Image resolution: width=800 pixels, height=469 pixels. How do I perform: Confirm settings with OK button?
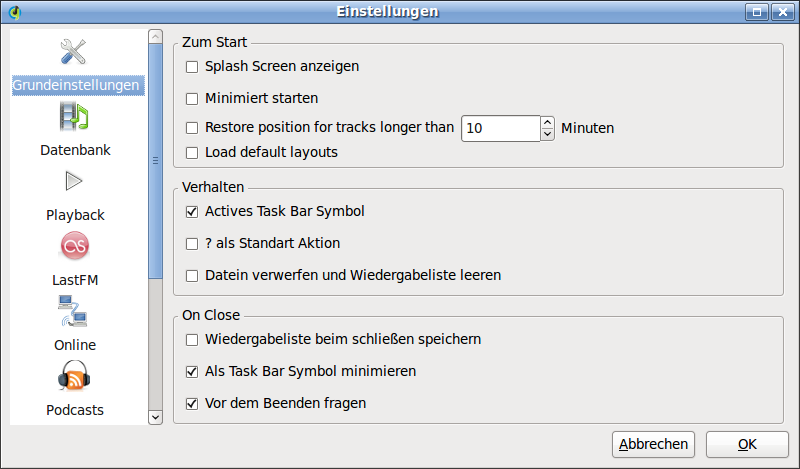point(747,445)
